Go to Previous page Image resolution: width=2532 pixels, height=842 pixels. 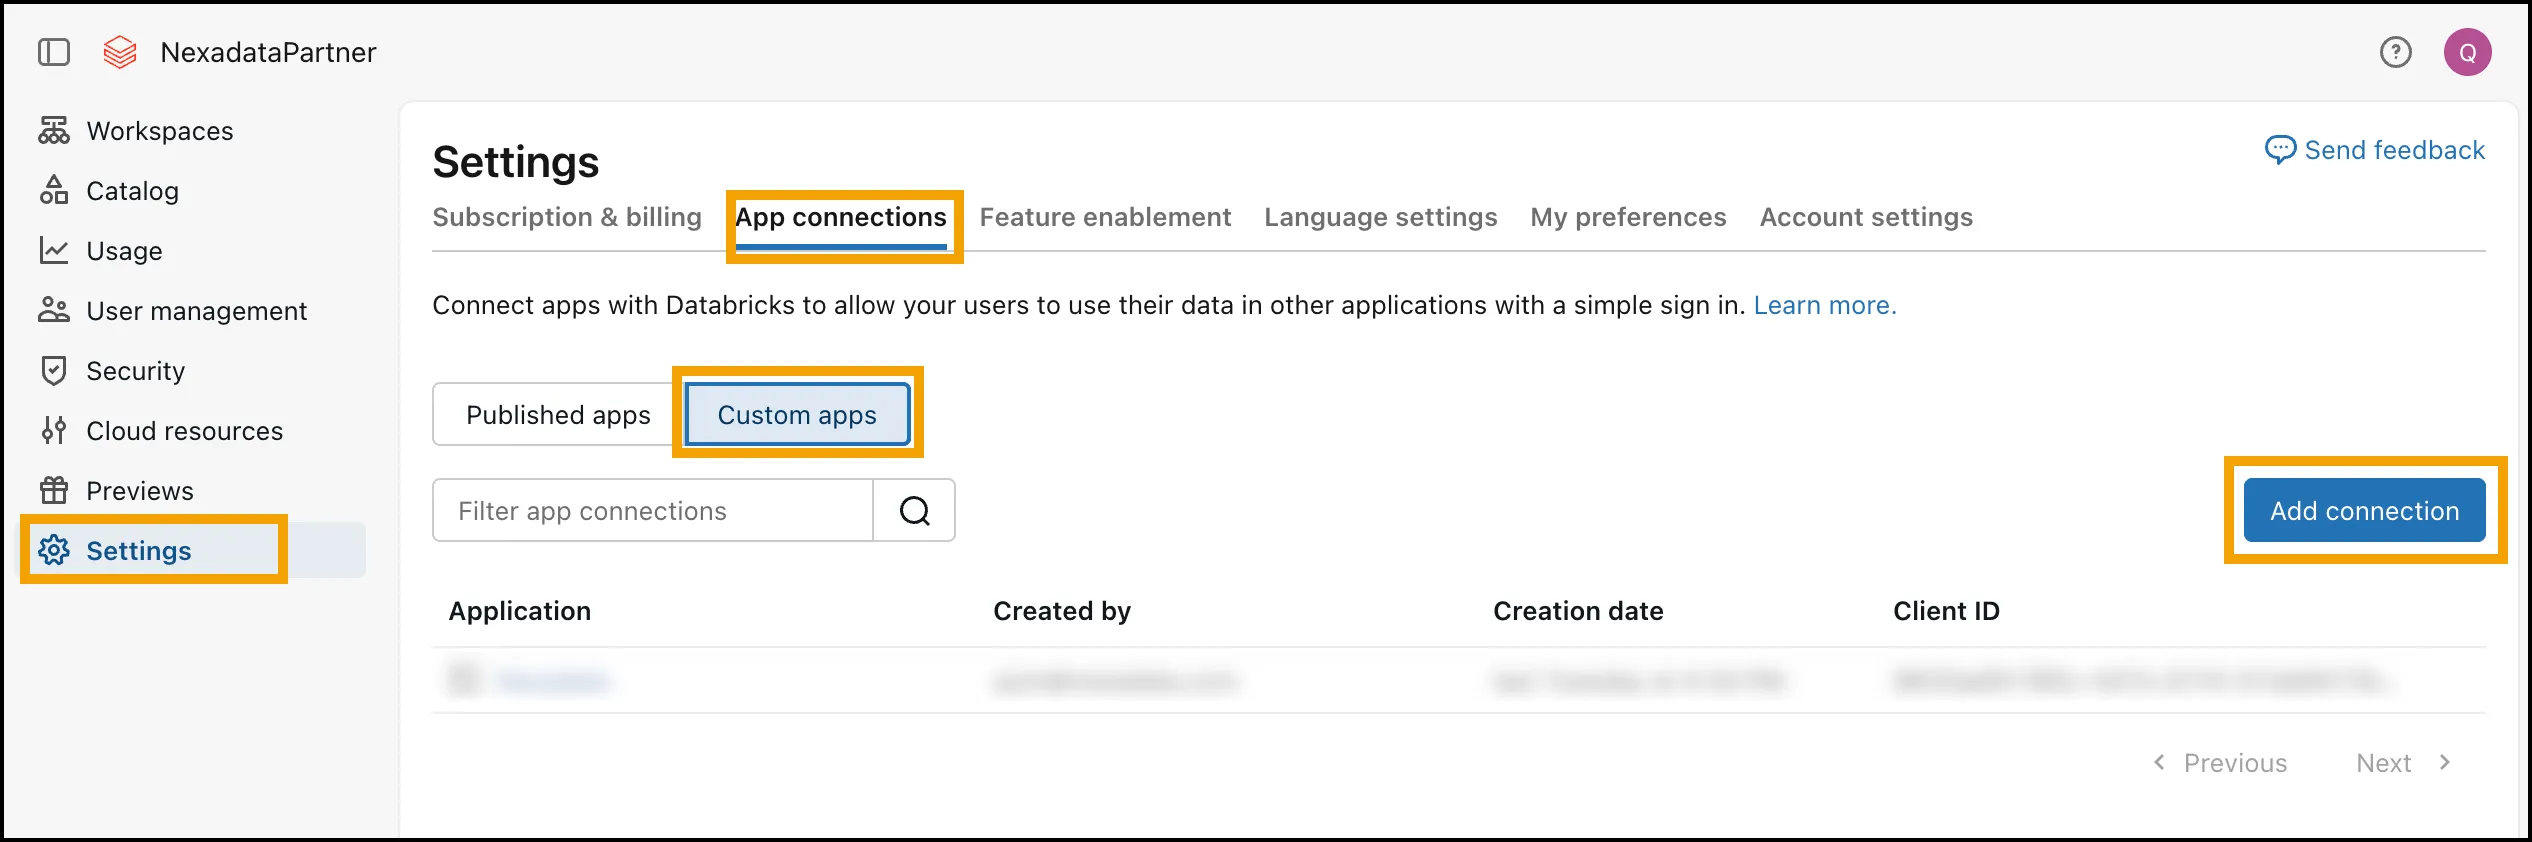click(x=2219, y=763)
